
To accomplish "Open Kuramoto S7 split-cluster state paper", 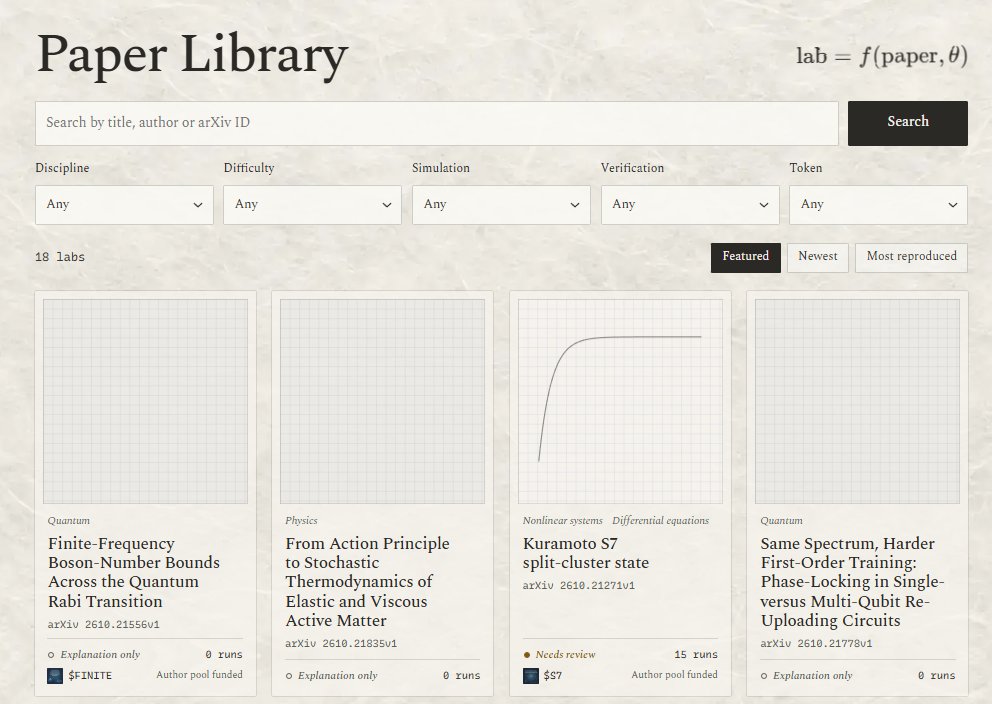I will (x=586, y=553).
